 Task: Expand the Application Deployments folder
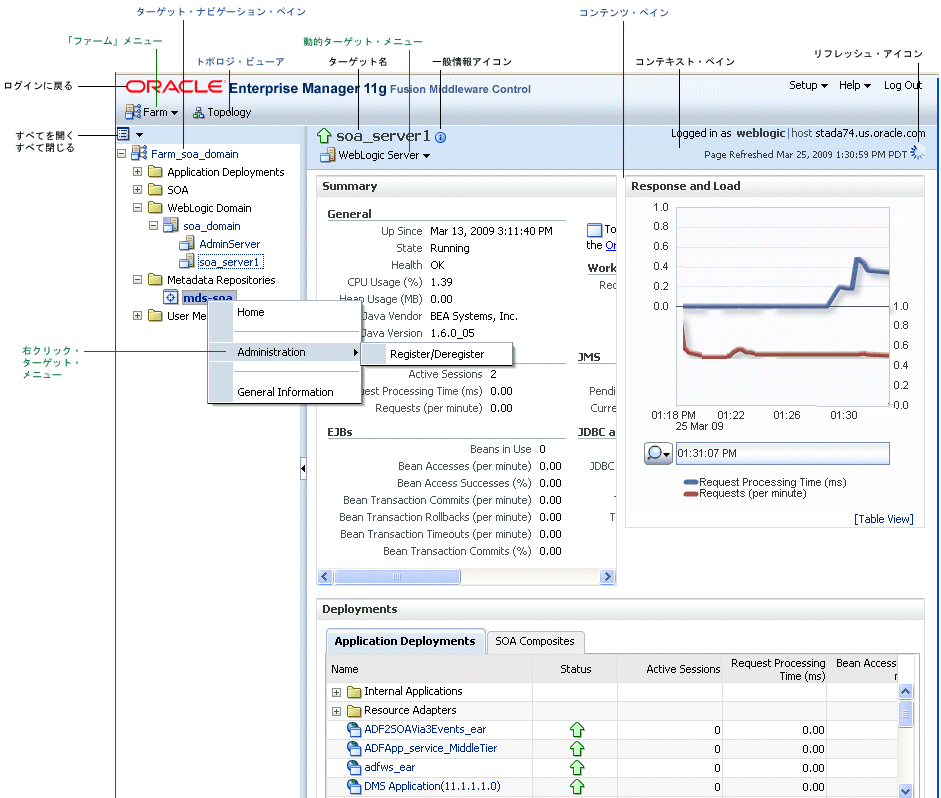click(137, 172)
